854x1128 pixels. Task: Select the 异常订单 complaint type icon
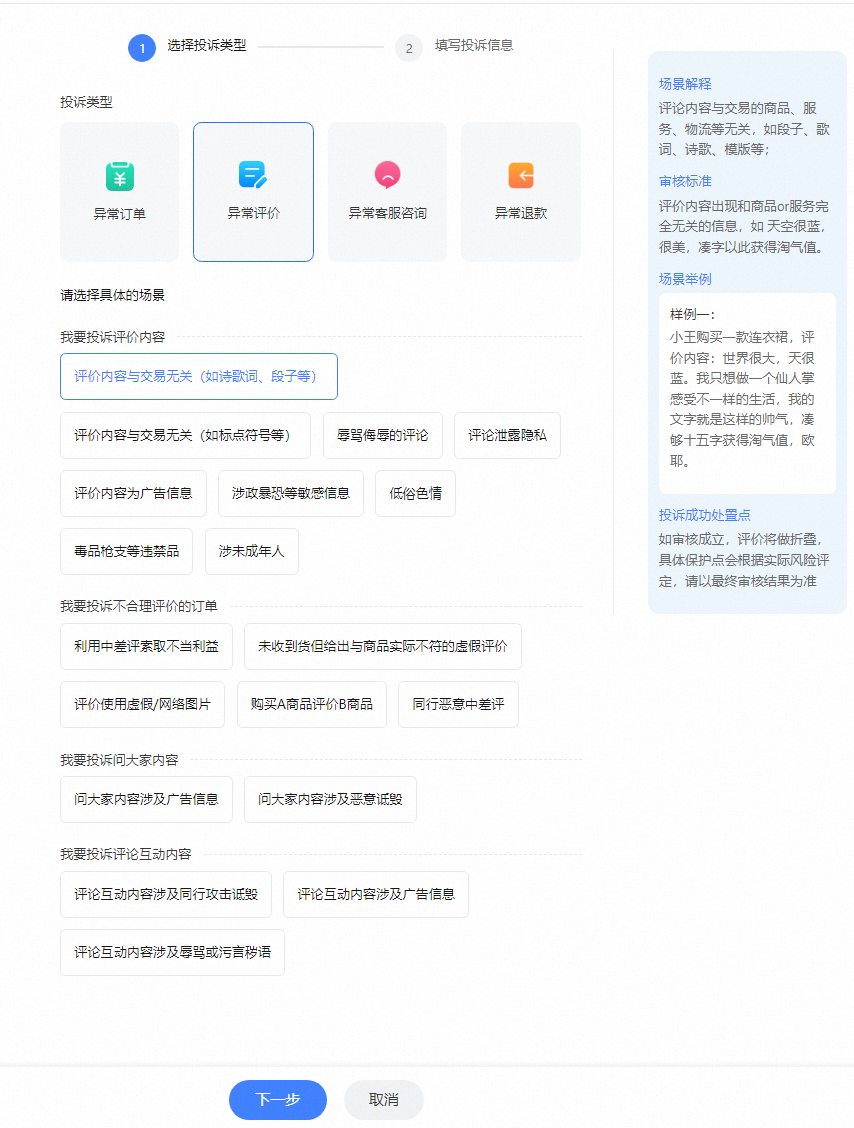[x=119, y=176]
